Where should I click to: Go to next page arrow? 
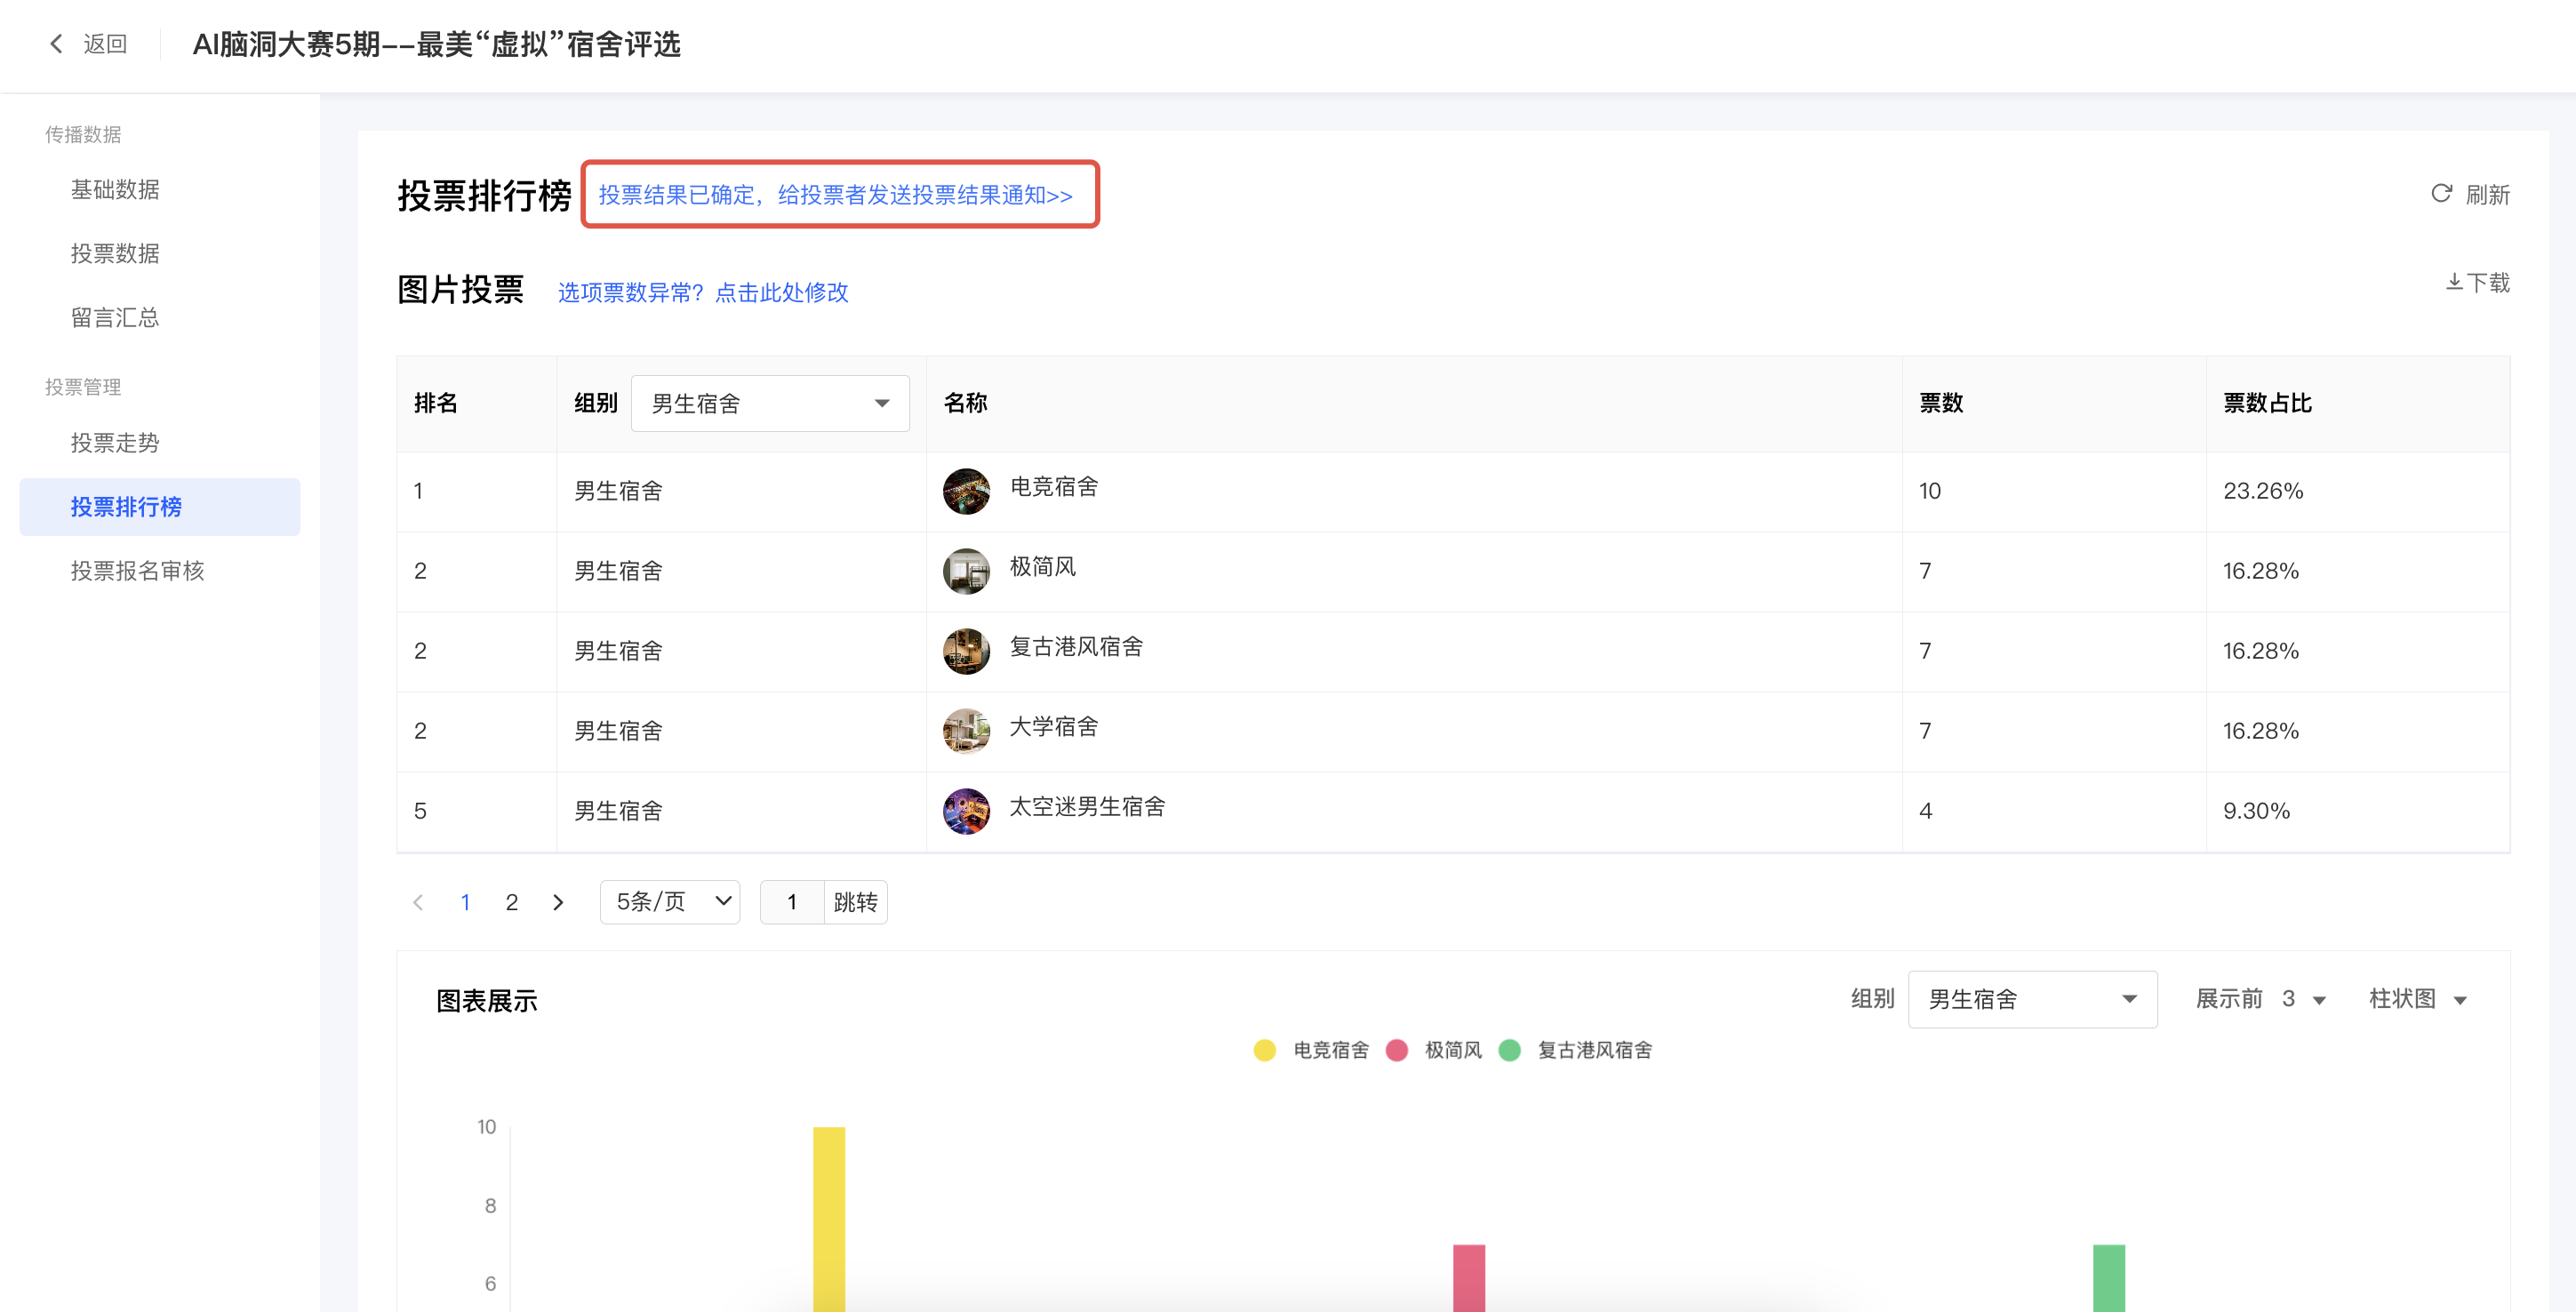coord(558,902)
